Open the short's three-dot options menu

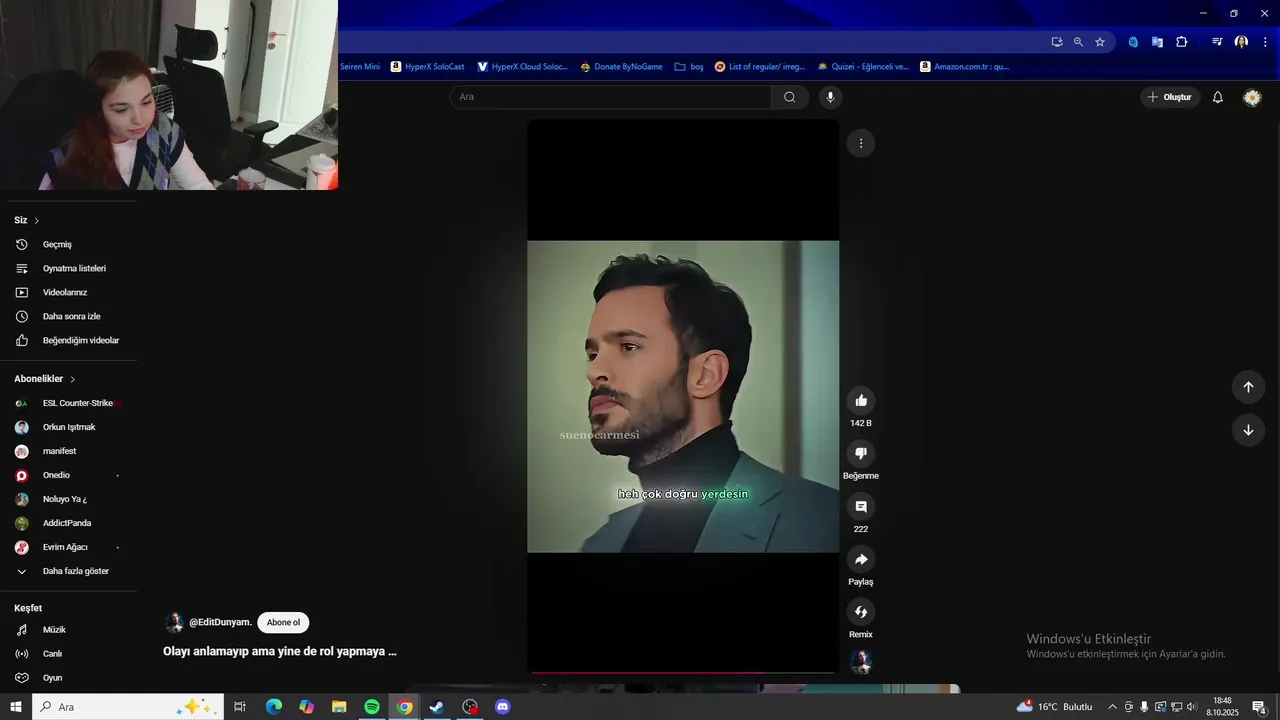861,143
